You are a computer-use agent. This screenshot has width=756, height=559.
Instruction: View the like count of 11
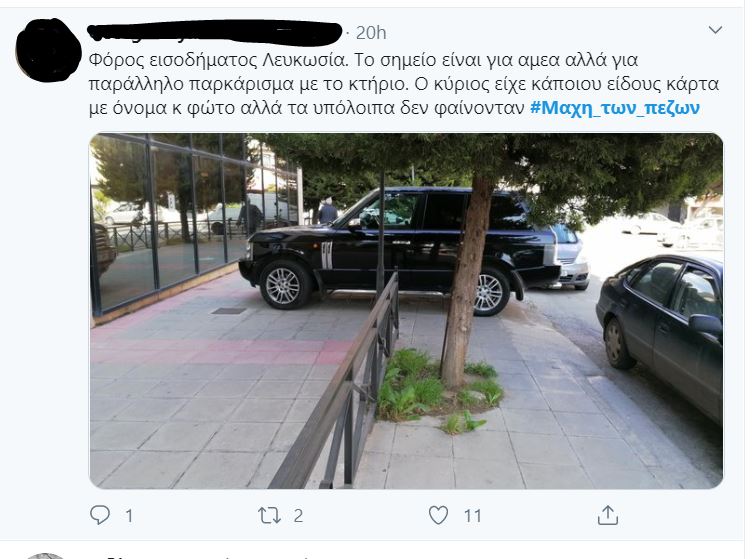[472, 516]
